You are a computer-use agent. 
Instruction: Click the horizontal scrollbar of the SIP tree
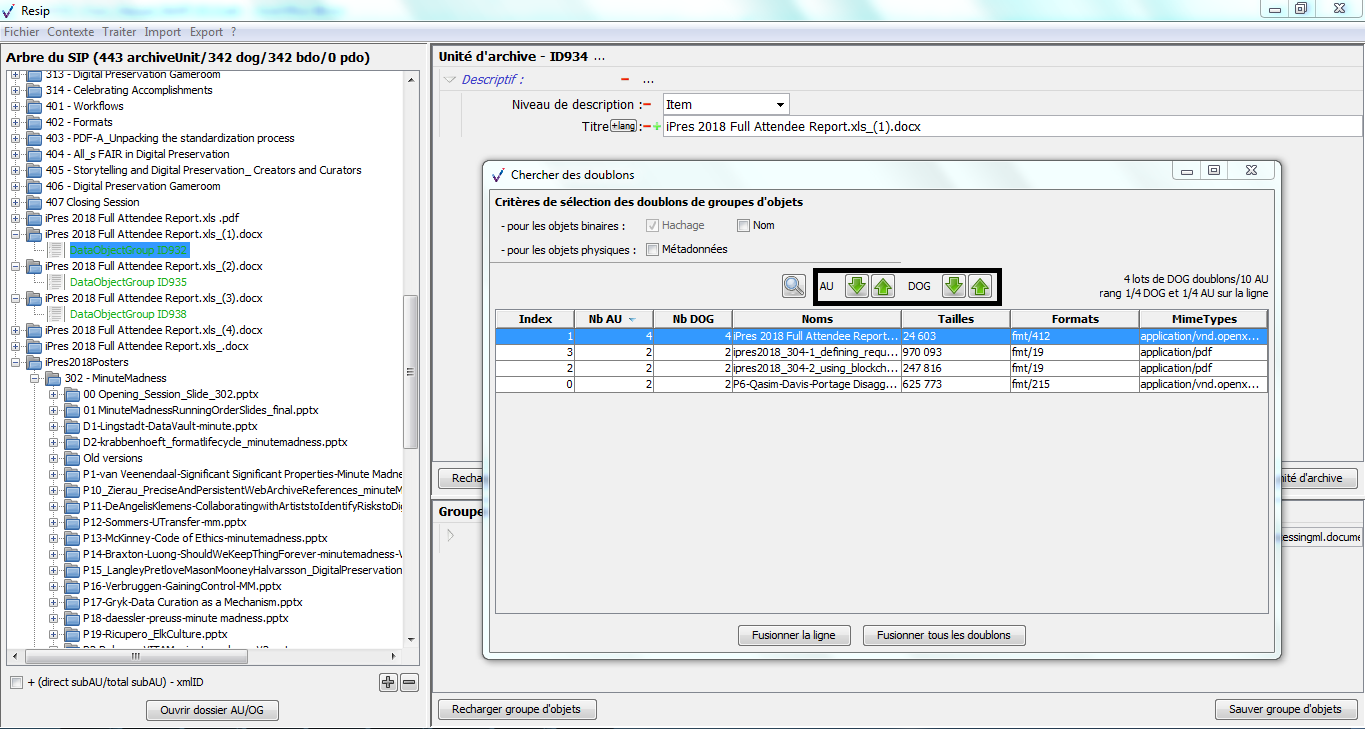[200, 657]
